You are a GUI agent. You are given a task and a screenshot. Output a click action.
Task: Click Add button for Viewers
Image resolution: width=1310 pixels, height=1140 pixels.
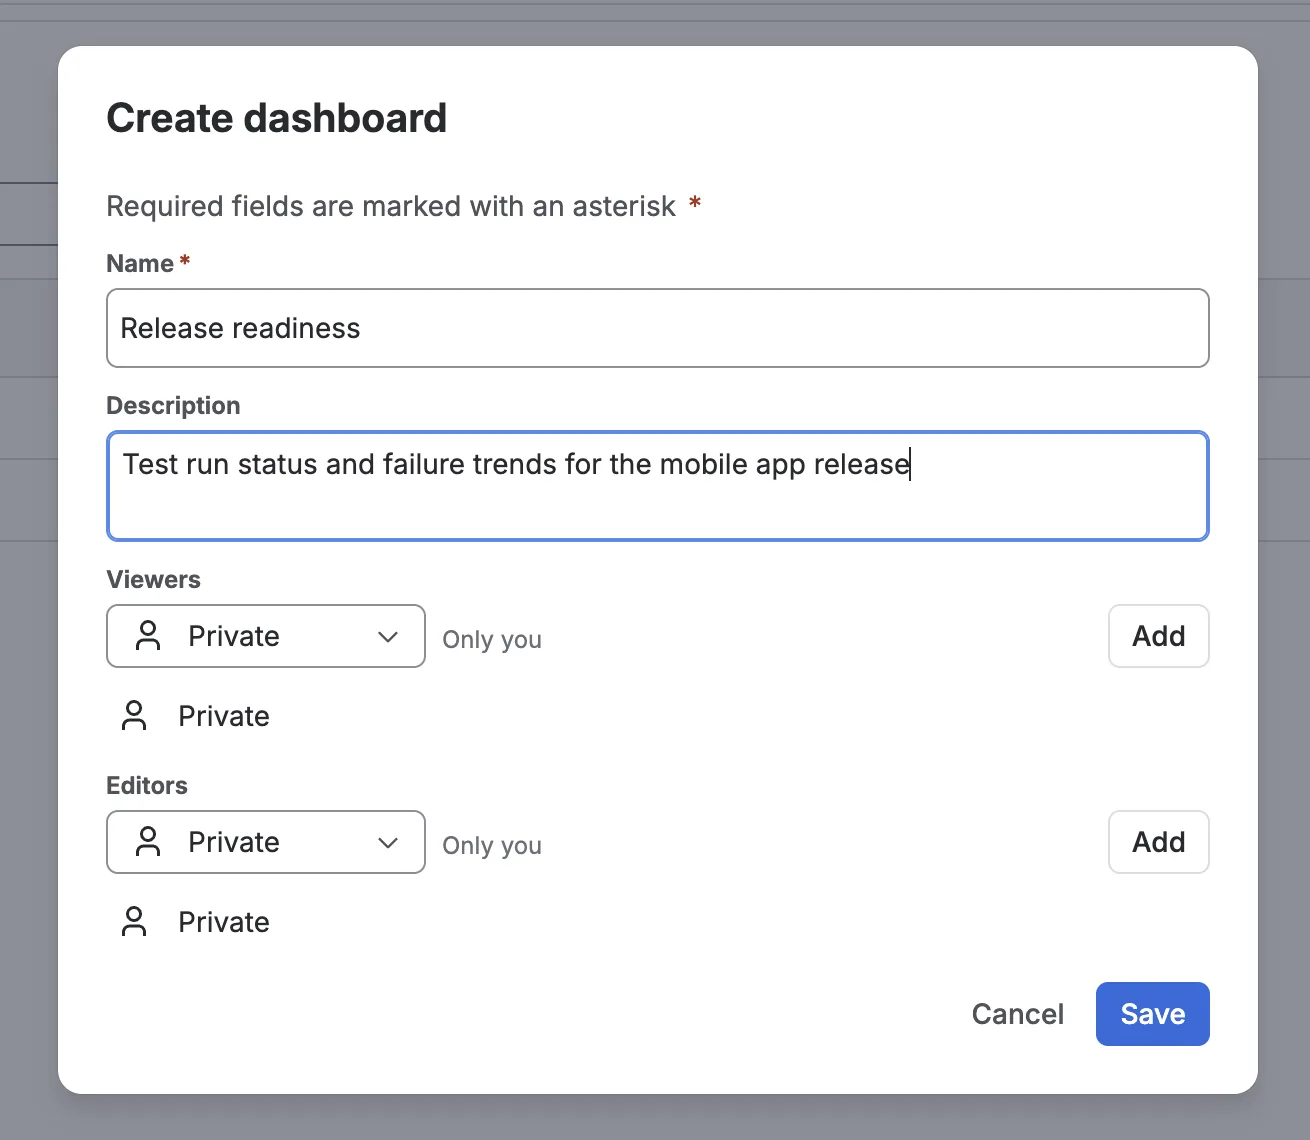1158,636
